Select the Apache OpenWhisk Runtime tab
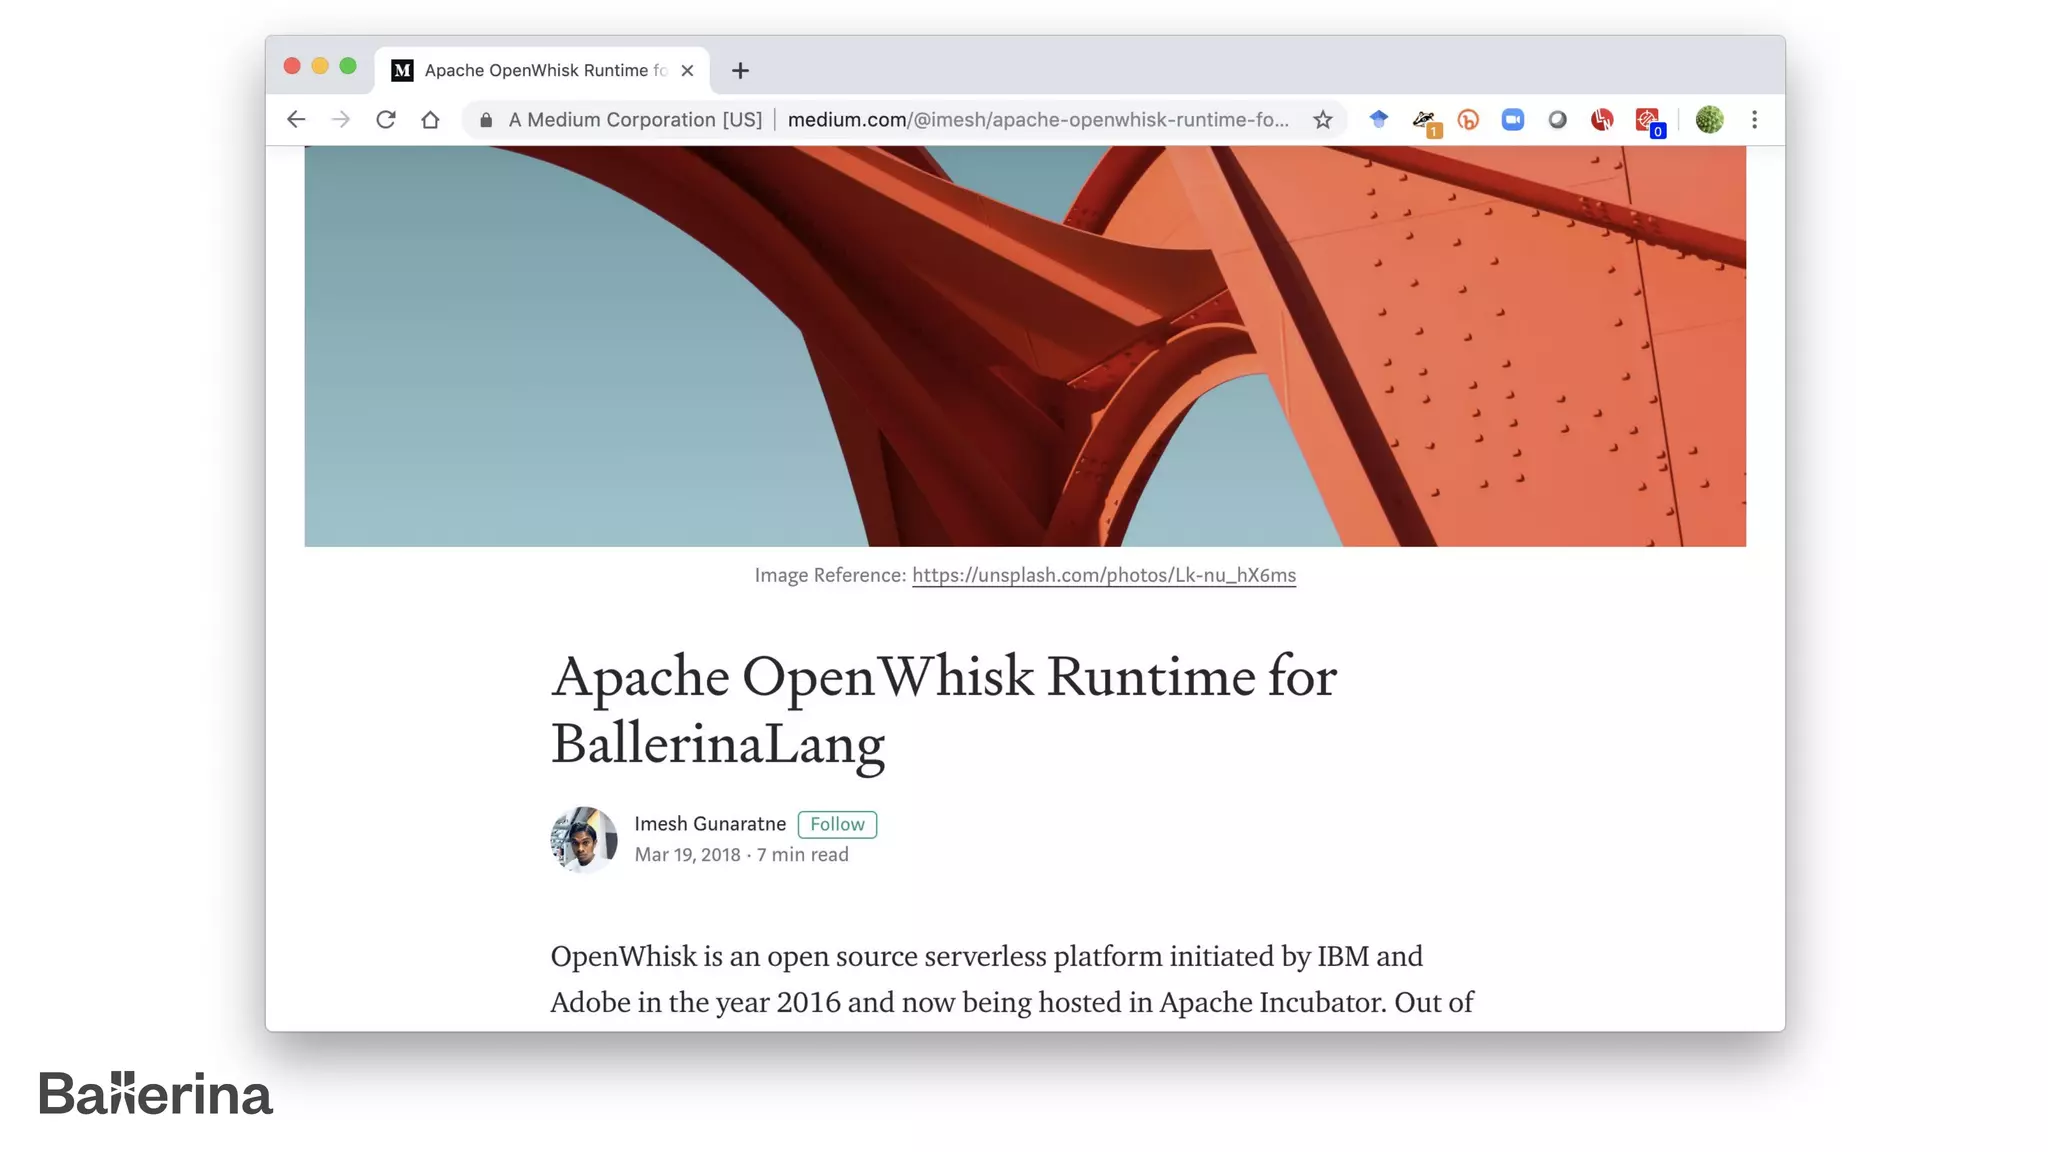Image resolution: width=2048 pixels, height=1152 pixels. tap(540, 70)
